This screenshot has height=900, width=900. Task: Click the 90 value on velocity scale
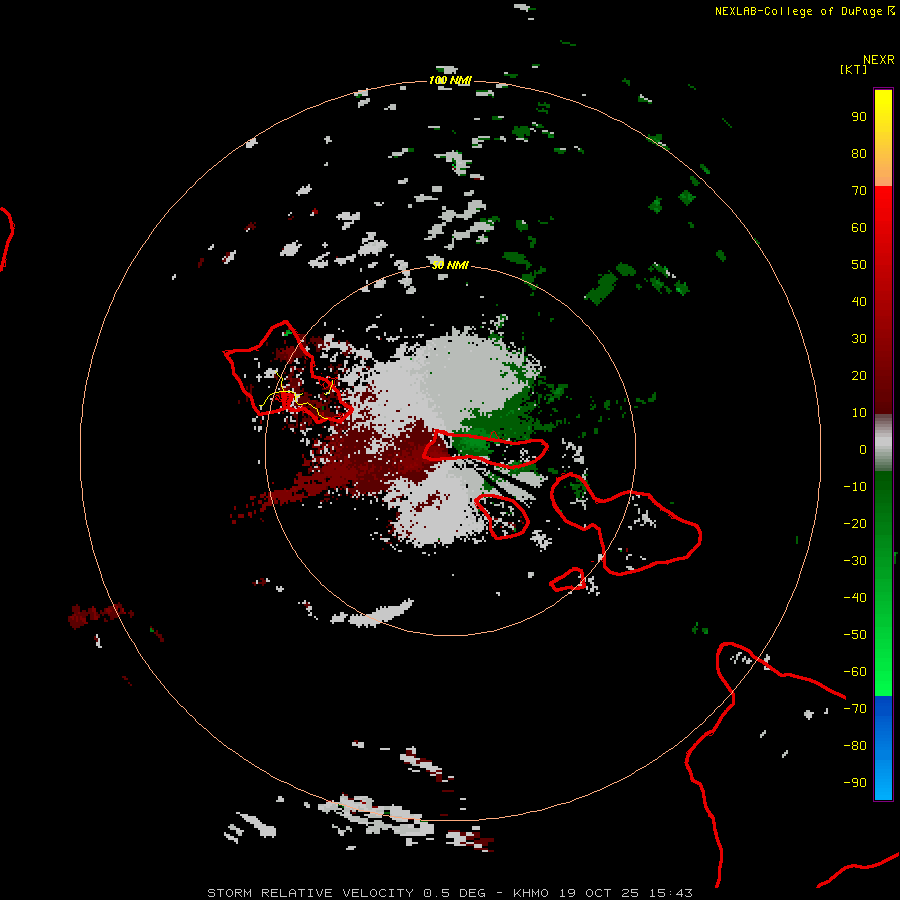click(x=859, y=117)
